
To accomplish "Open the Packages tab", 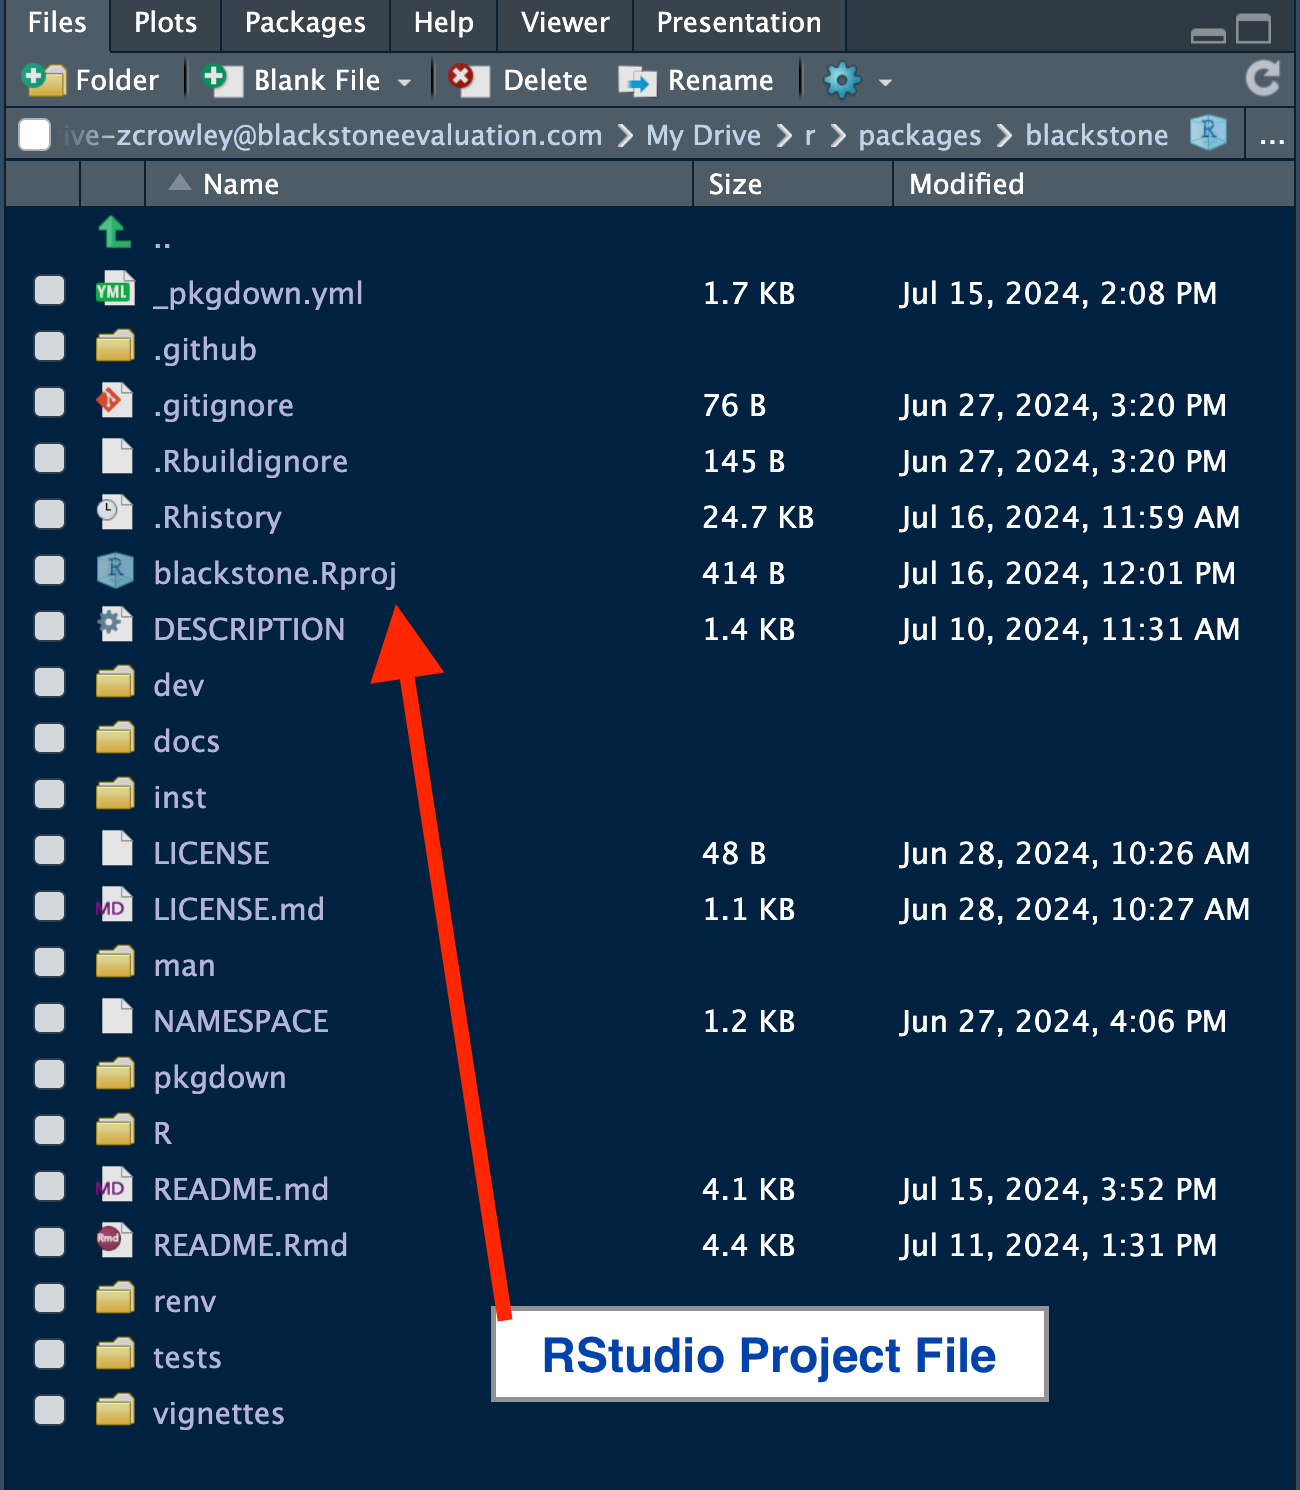I will coord(304,23).
